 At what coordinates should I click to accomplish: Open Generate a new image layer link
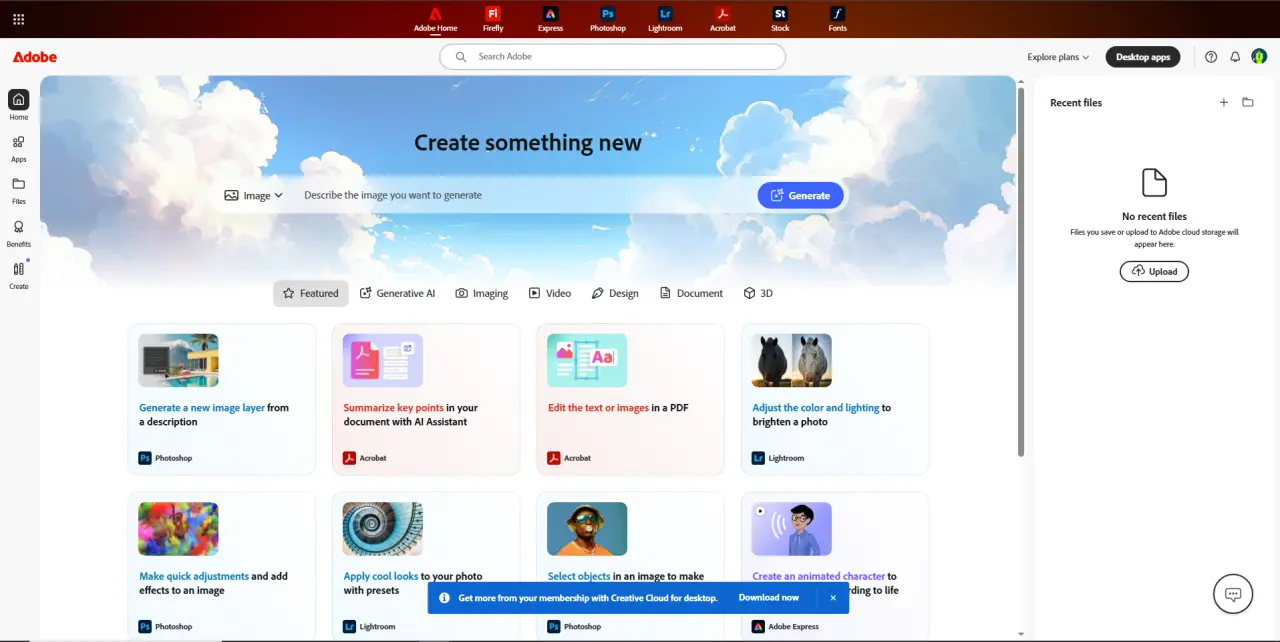click(202, 408)
